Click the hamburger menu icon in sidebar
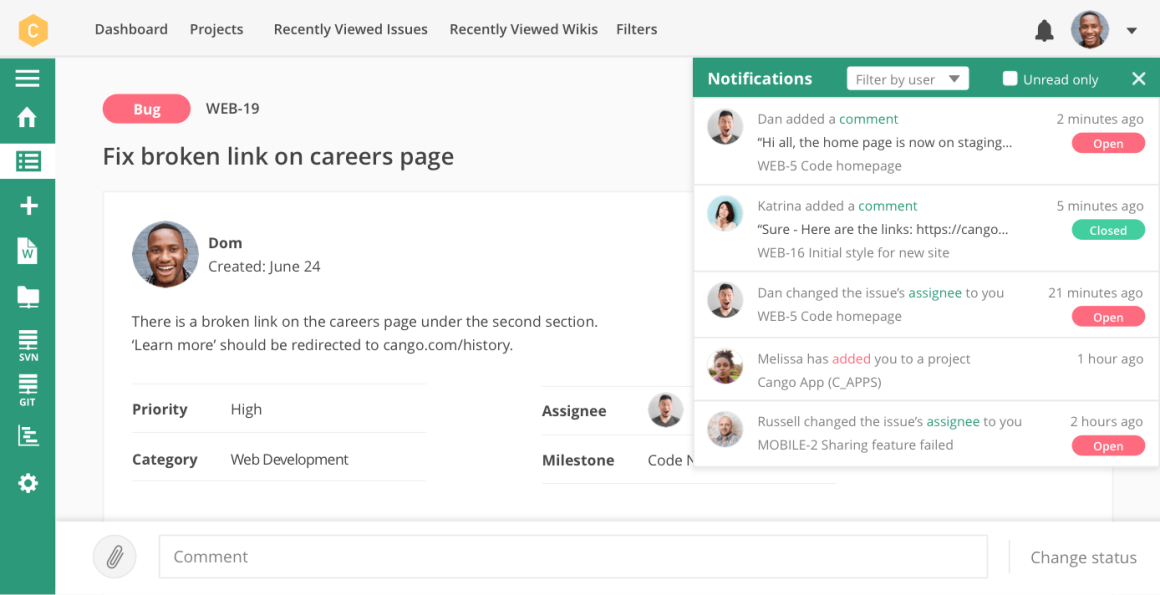The width and height of the screenshot is (1160, 595). pyautogui.click(x=27, y=78)
